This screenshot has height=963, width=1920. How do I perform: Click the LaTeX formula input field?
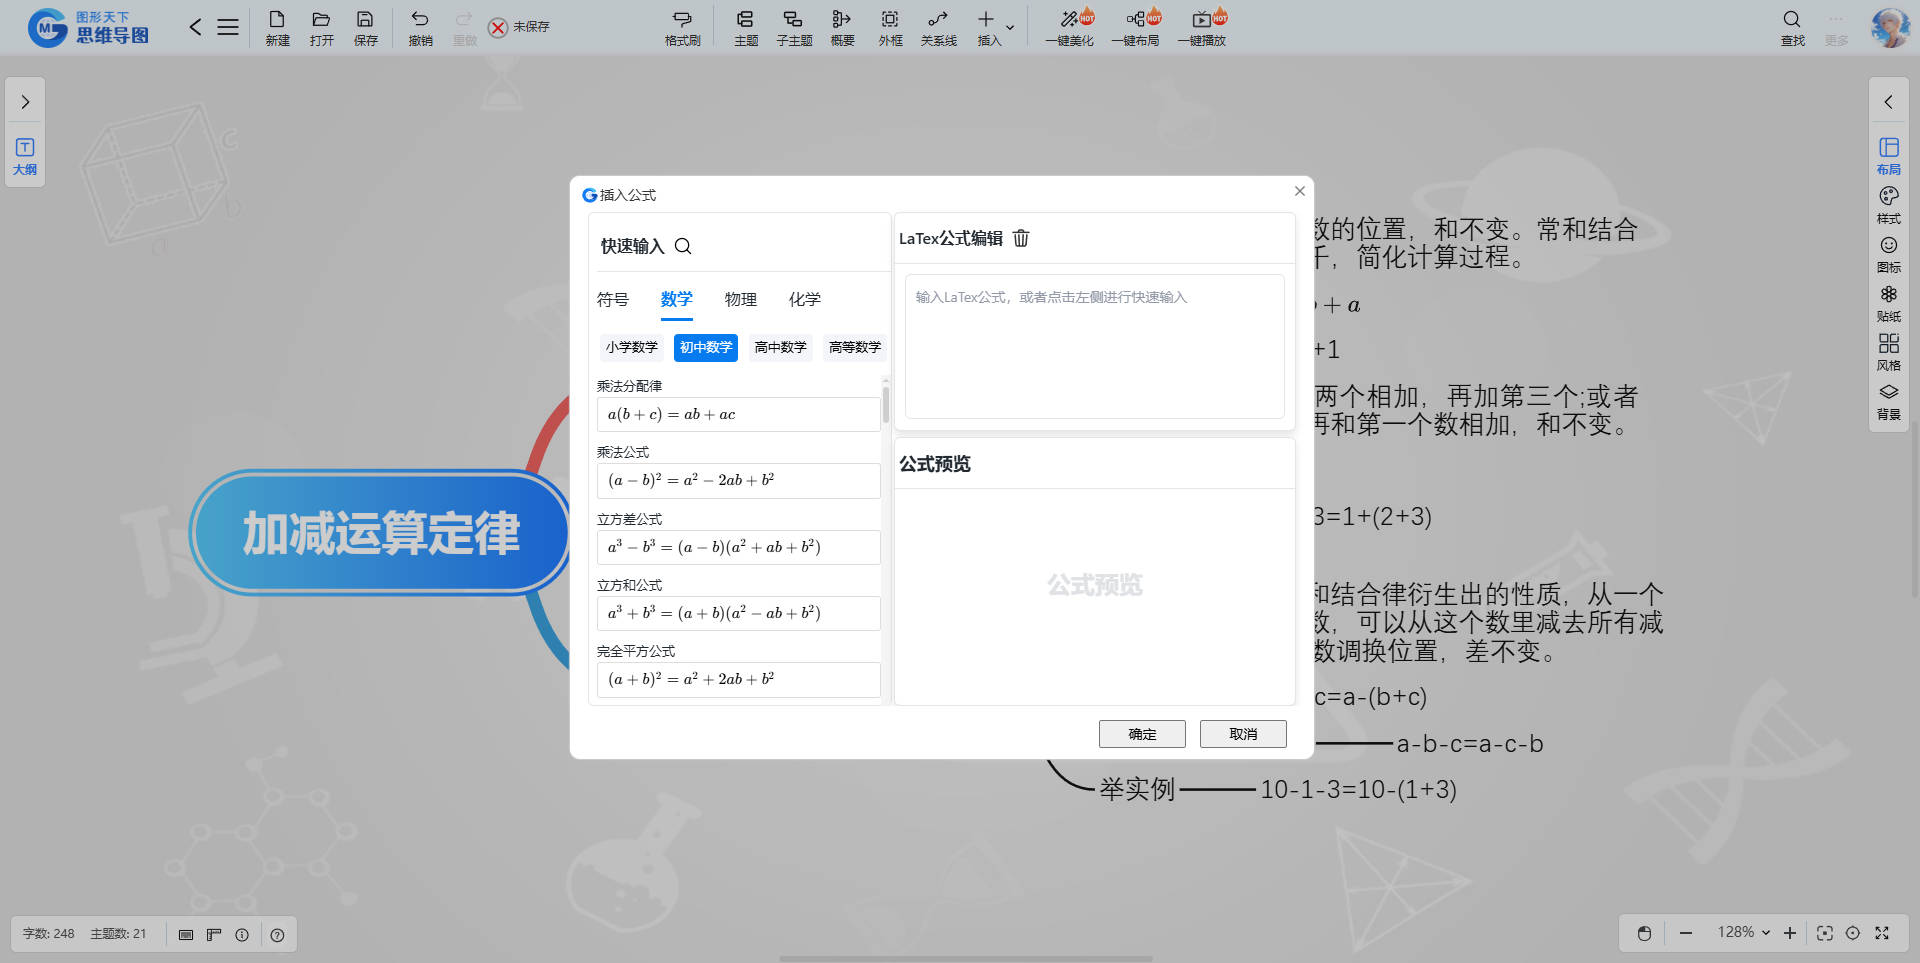pyautogui.click(x=1094, y=346)
